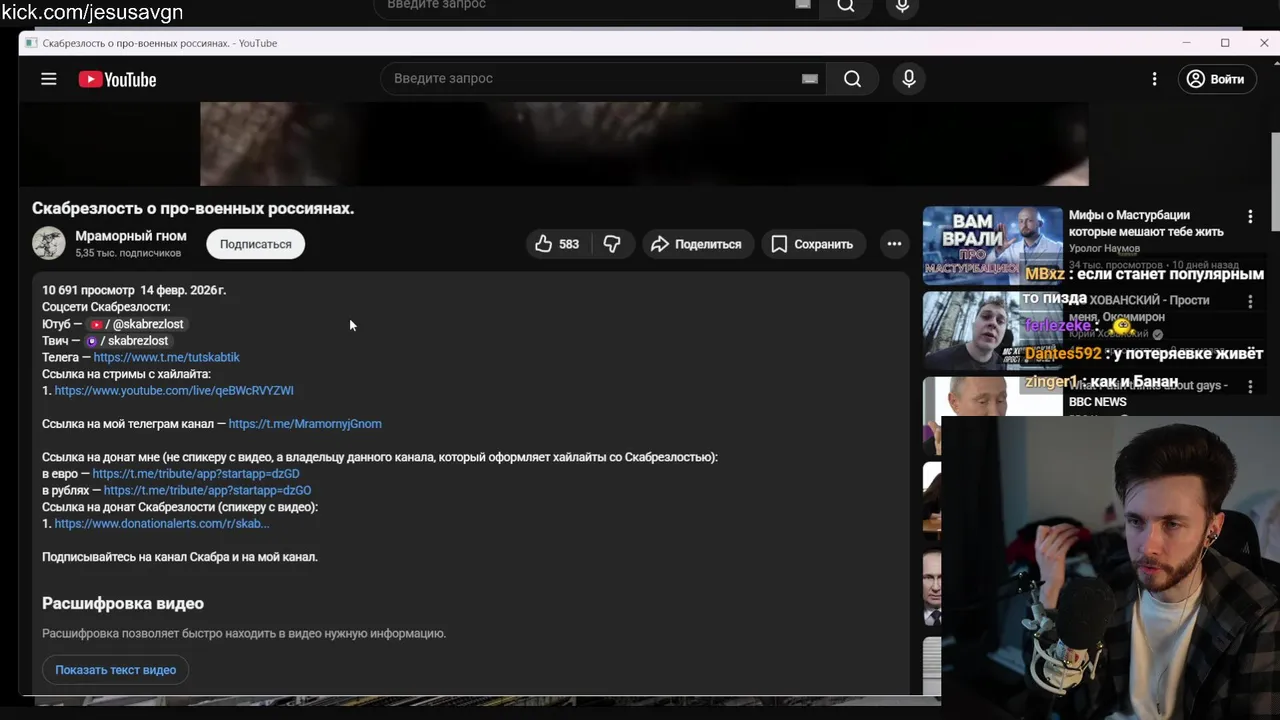
Task: Click Сохранить save button
Action: (812, 244)
